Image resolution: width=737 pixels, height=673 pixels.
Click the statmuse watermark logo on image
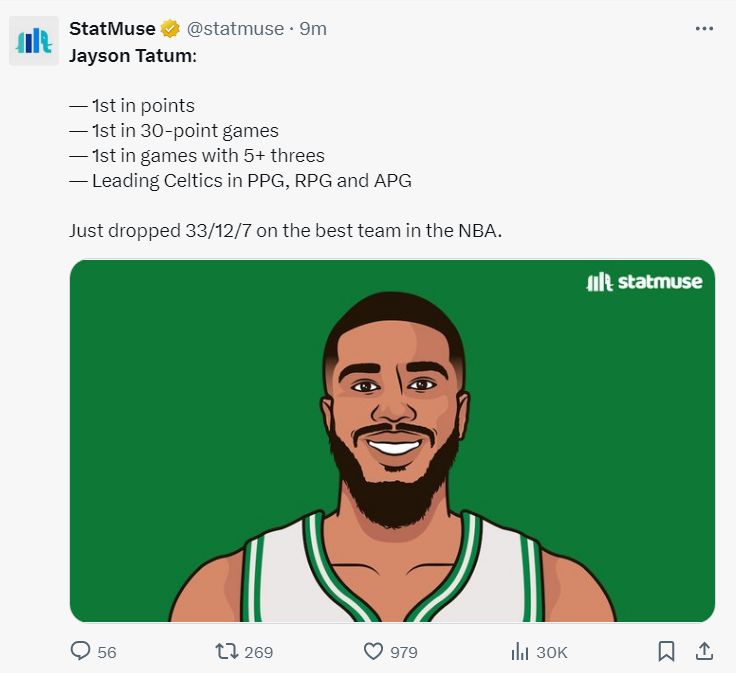click(x=644, y=282)
